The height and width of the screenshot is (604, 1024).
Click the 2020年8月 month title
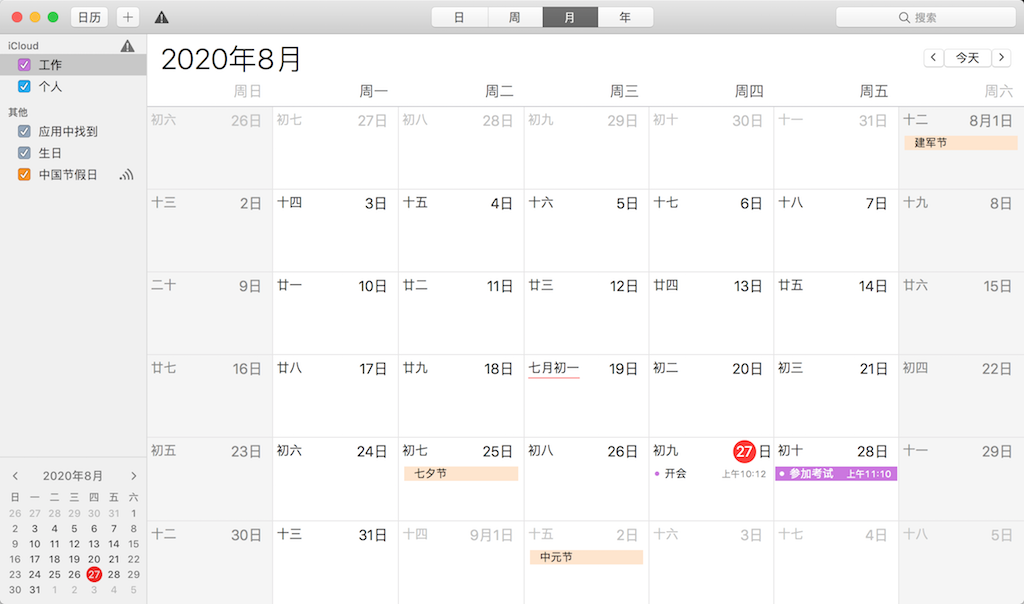coord(231,59)
